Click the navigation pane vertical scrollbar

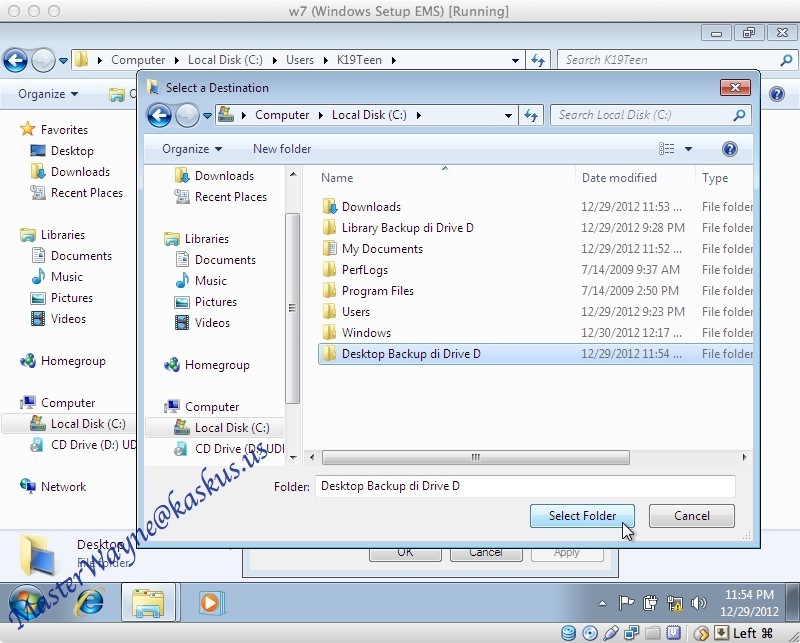(x=292, y=308)
